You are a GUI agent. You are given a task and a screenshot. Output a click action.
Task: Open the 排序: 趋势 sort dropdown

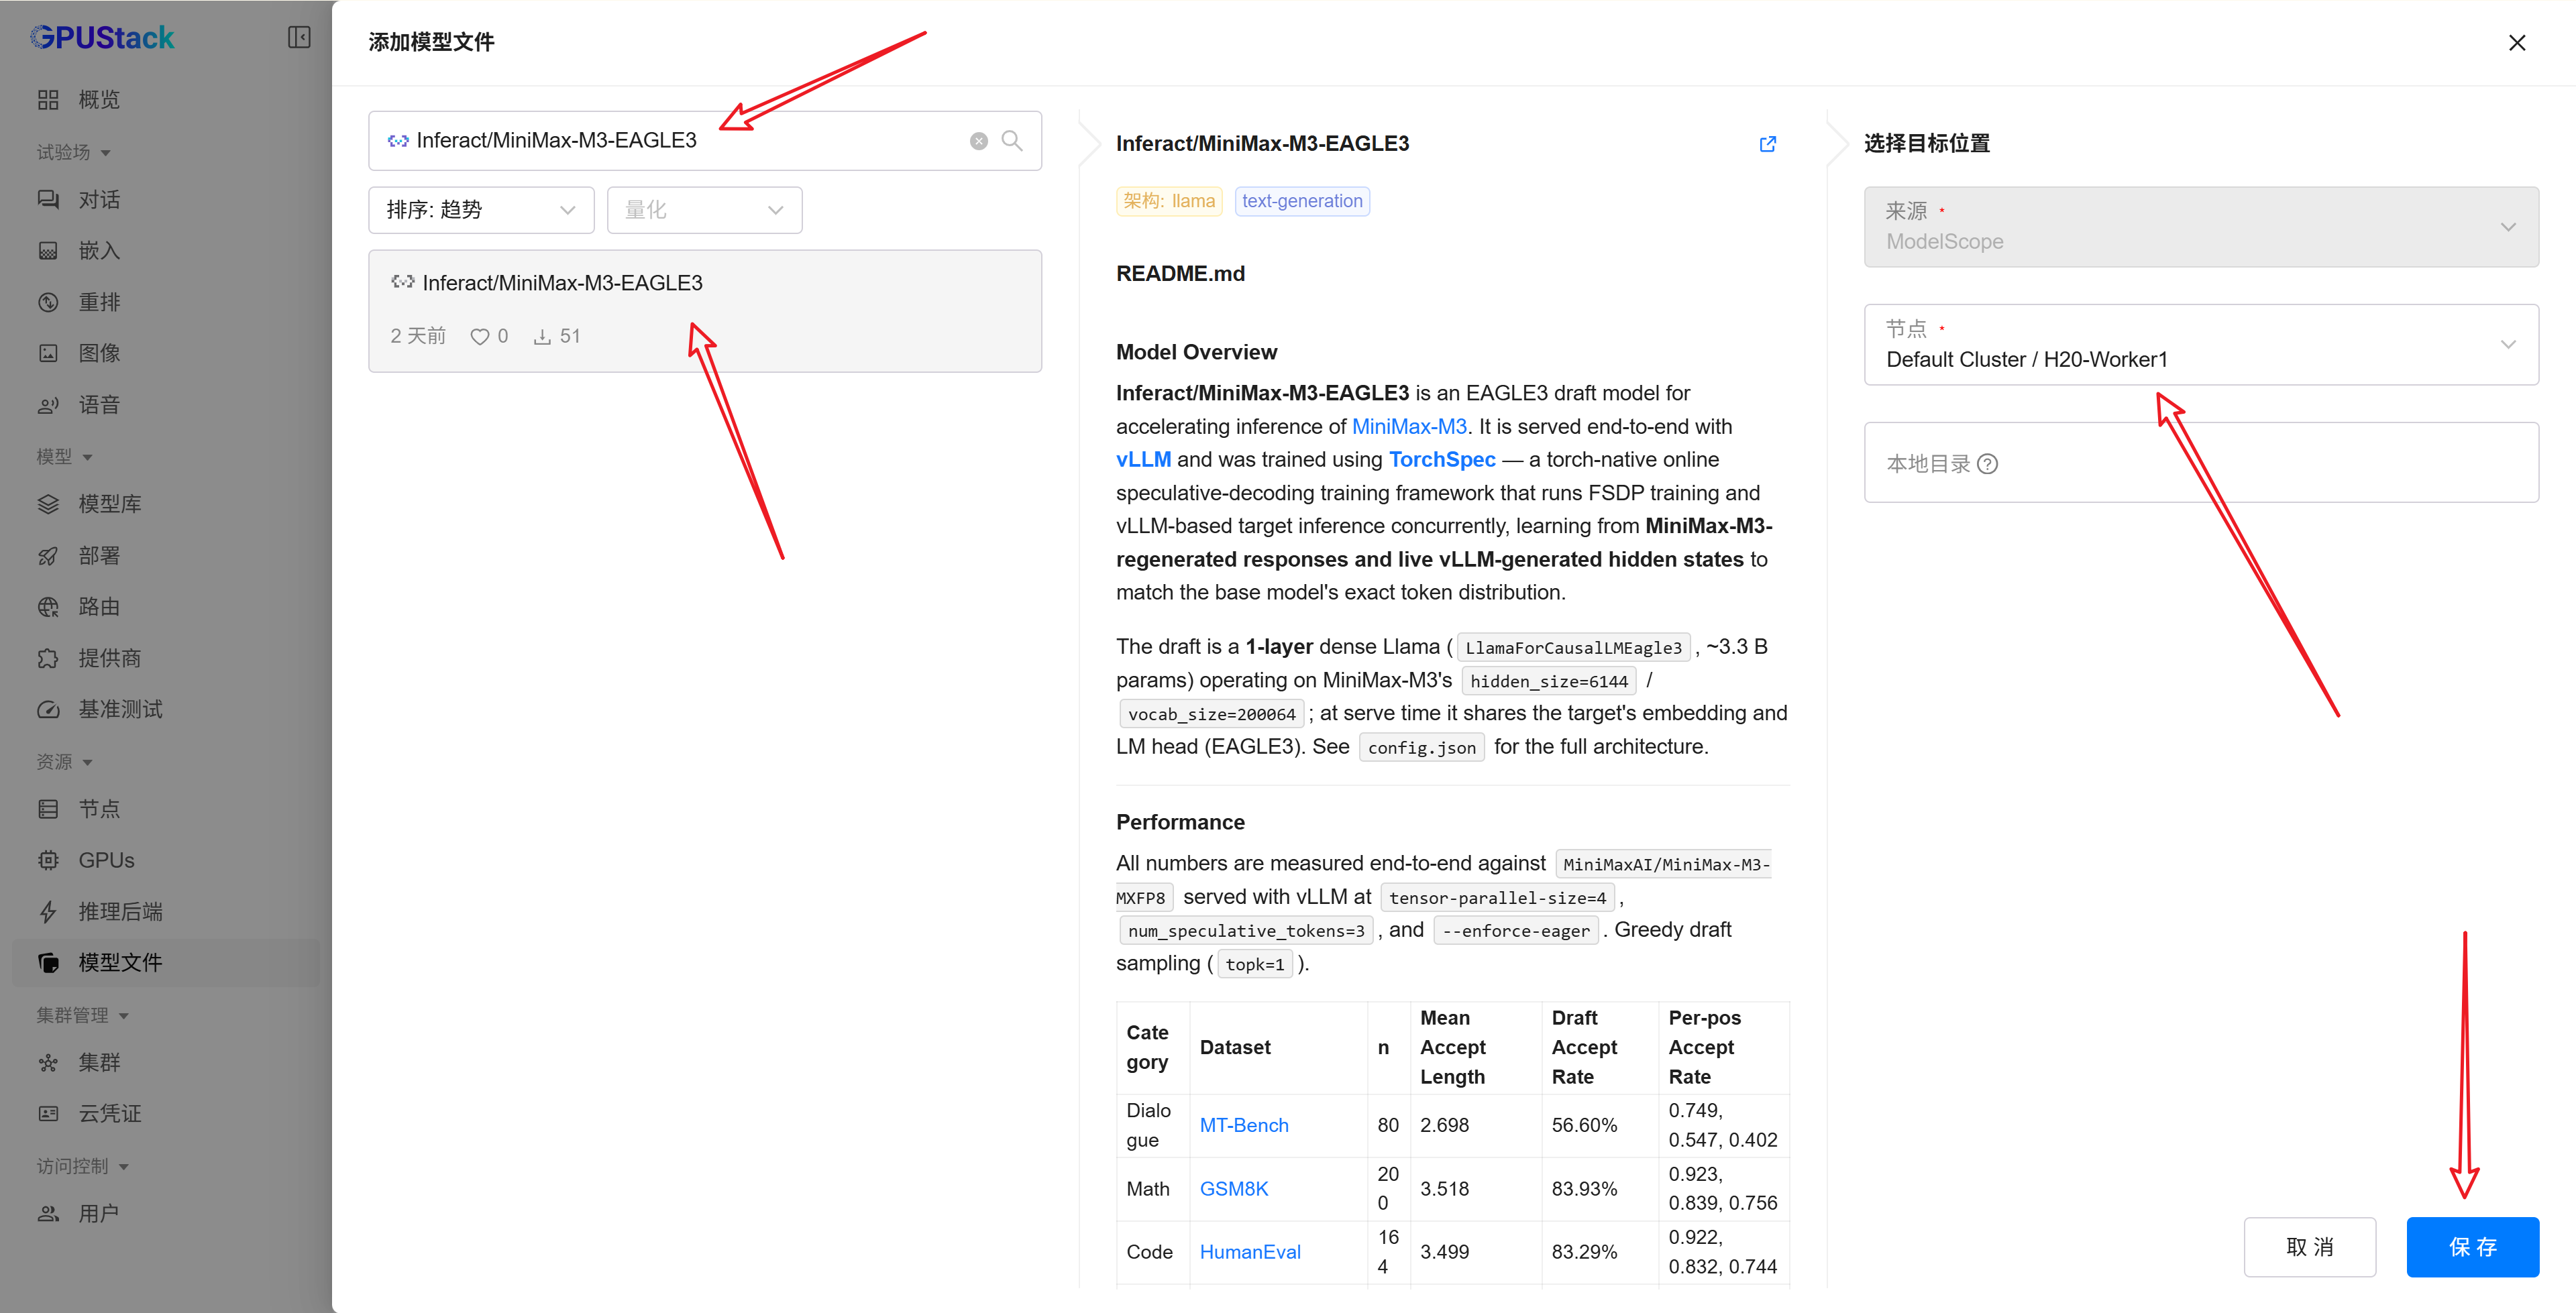481,210
